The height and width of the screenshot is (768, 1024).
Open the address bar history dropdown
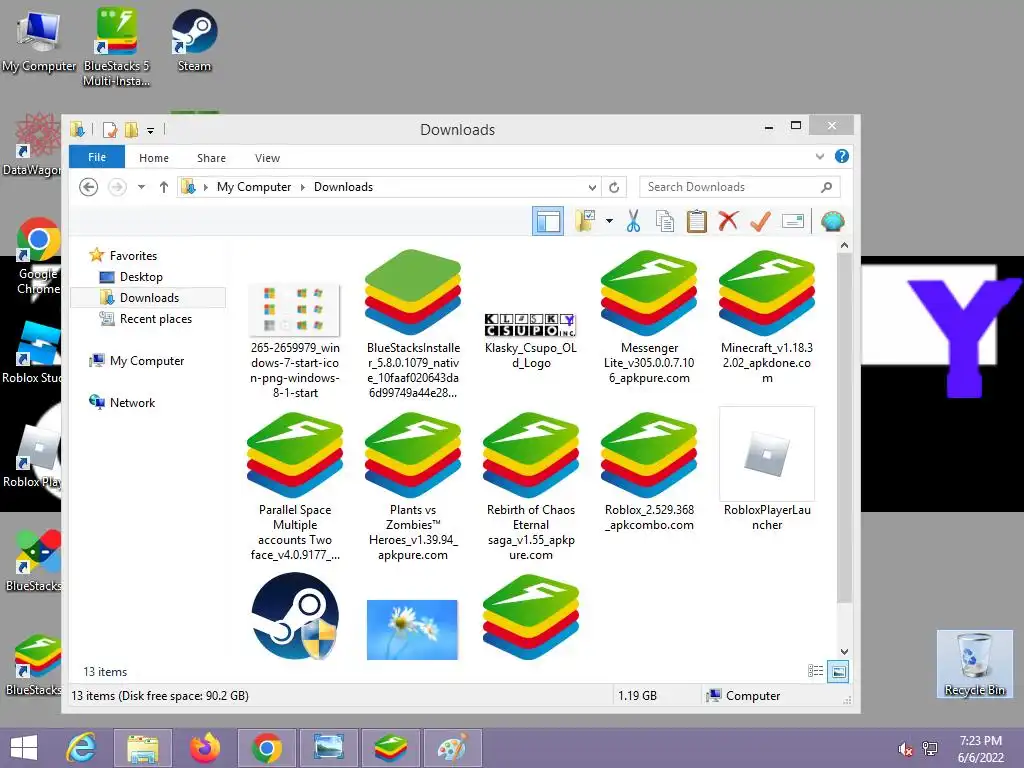click(x=592, y=187)
